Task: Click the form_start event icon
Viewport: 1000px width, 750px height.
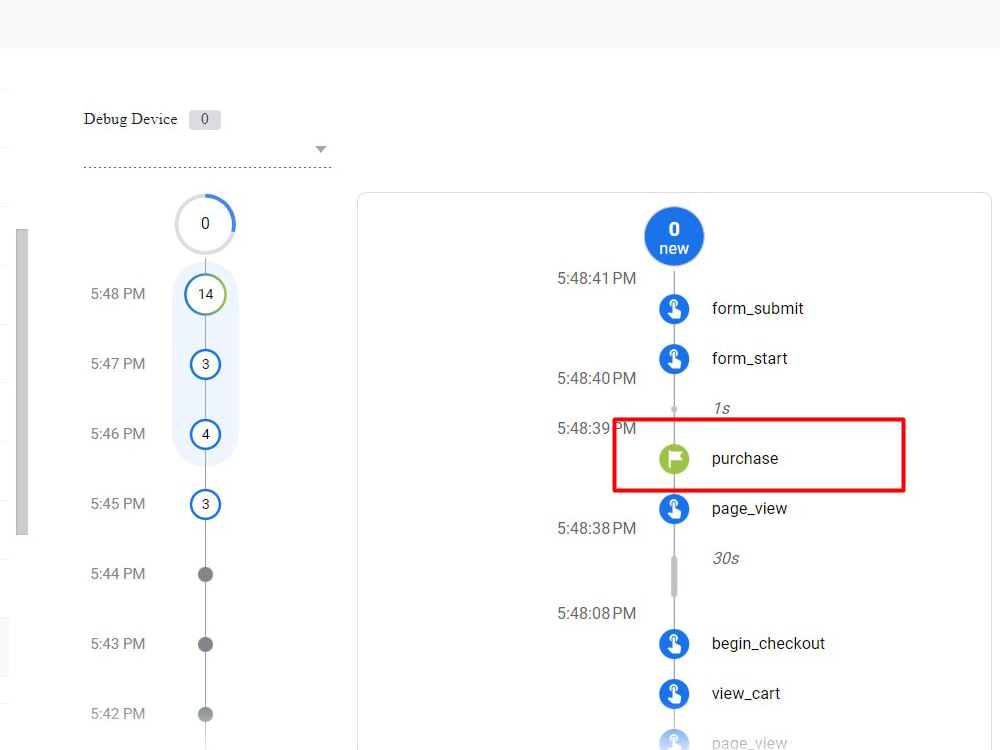Action: [x=674, y=358]
